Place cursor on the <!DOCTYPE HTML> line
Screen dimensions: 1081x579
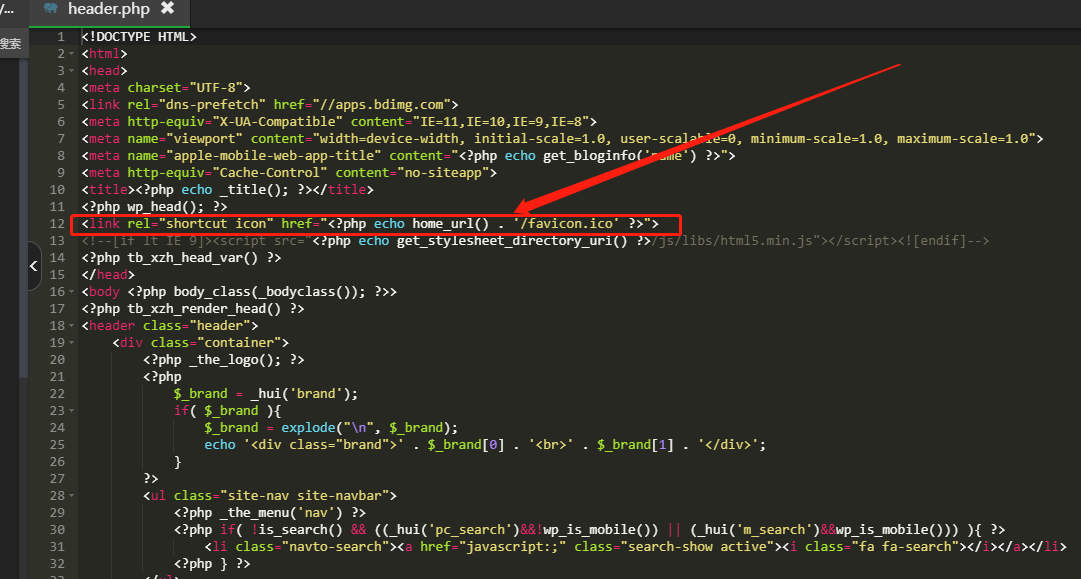[x=139, y=37]
